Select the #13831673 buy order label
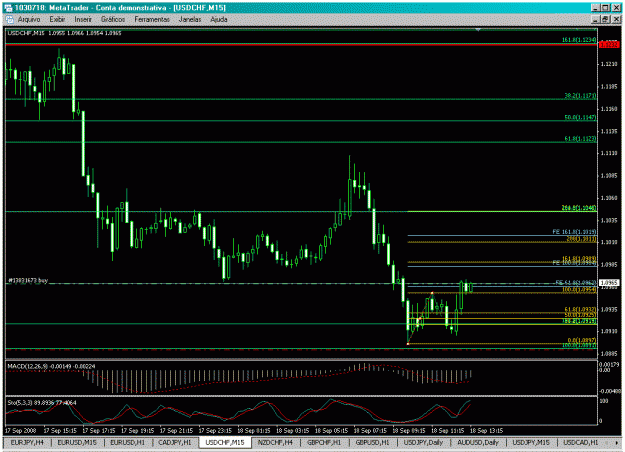Image resolution: width=625 pixels, height=452 pixels. [28, 280]
